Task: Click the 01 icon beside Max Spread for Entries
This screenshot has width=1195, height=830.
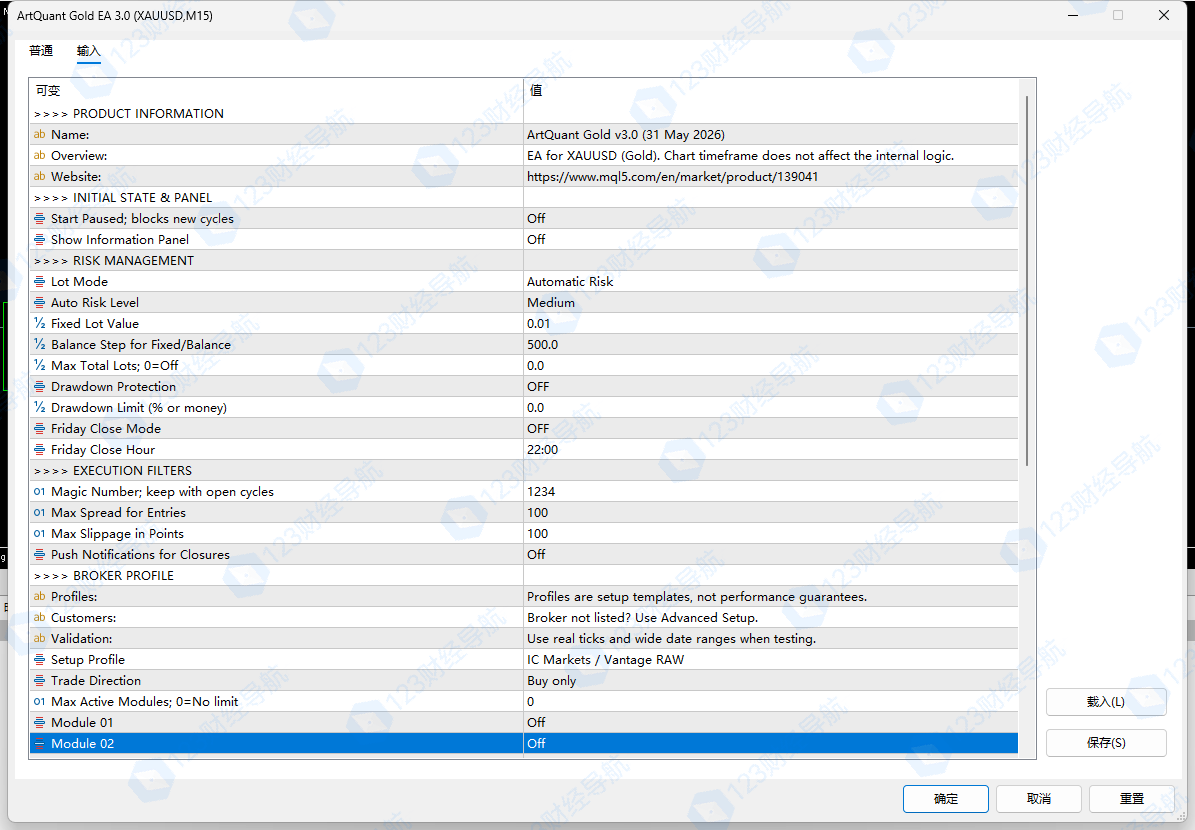Action: coord(40,512)
